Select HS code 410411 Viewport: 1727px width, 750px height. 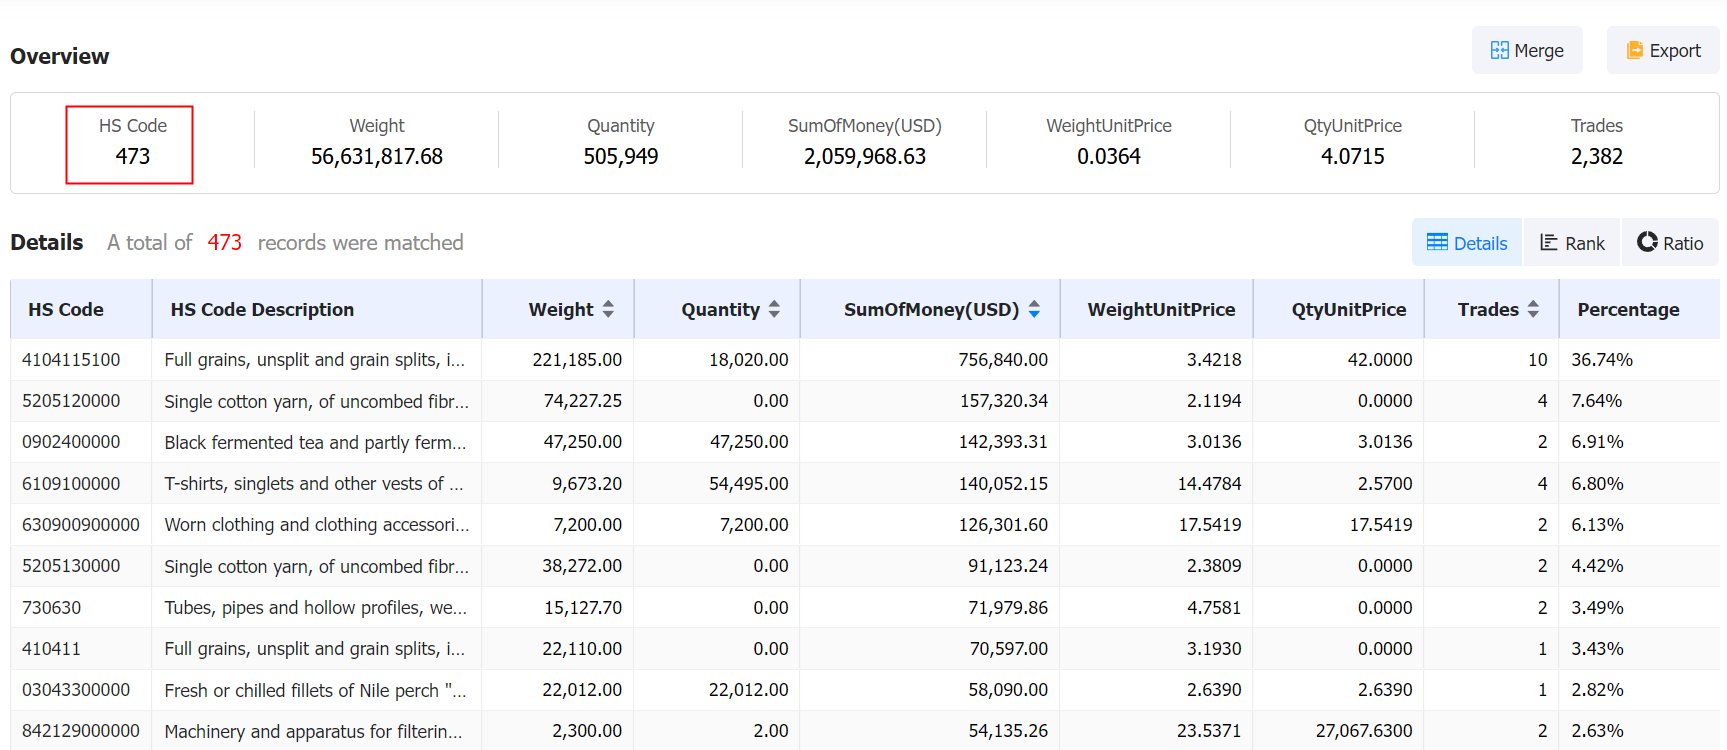pos(52,649)
